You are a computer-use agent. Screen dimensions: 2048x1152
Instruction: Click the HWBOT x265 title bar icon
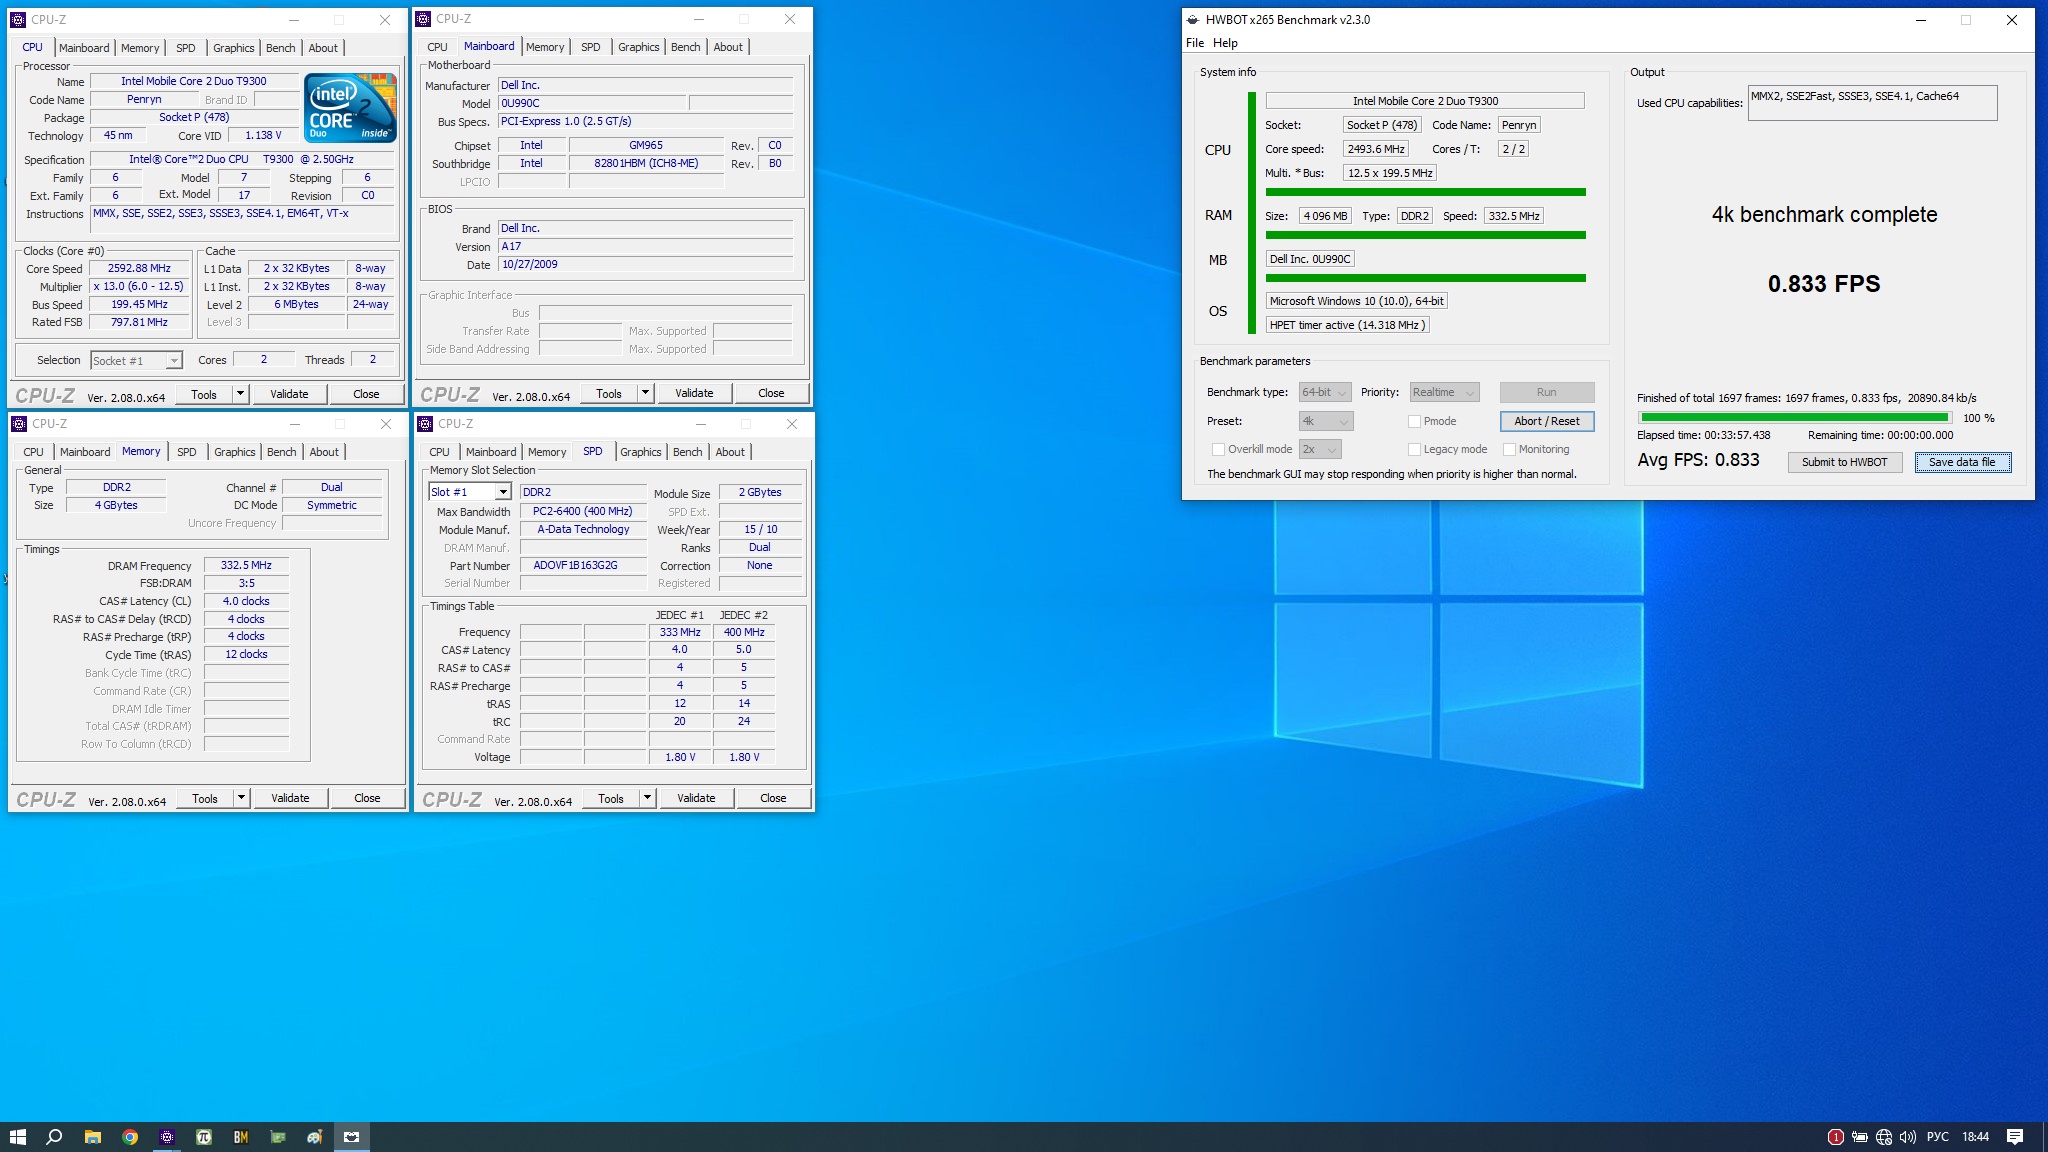click(1192, 19)
